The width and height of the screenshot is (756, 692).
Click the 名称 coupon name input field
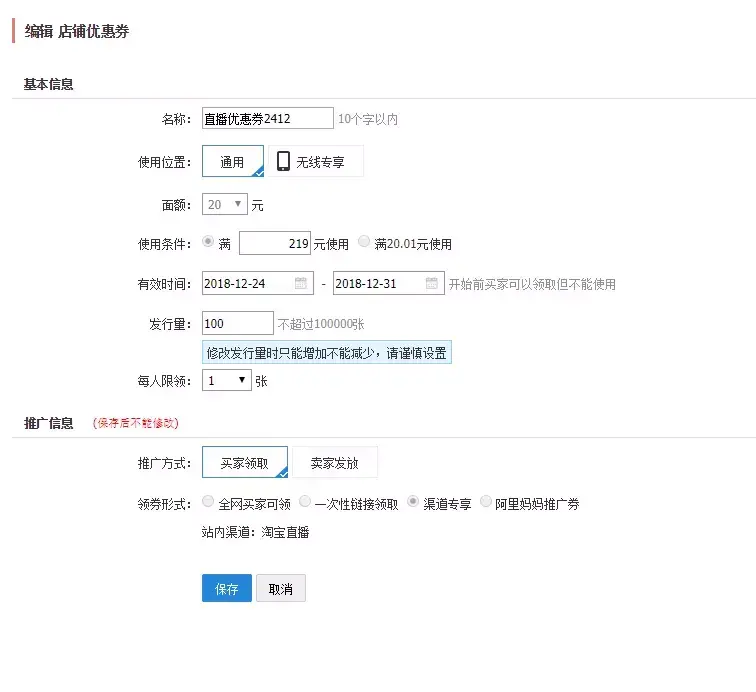click(268, 118)
